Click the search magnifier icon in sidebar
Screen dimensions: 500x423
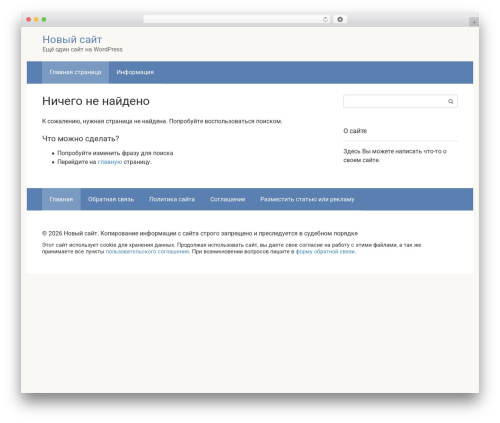click(x=450, y=101)
